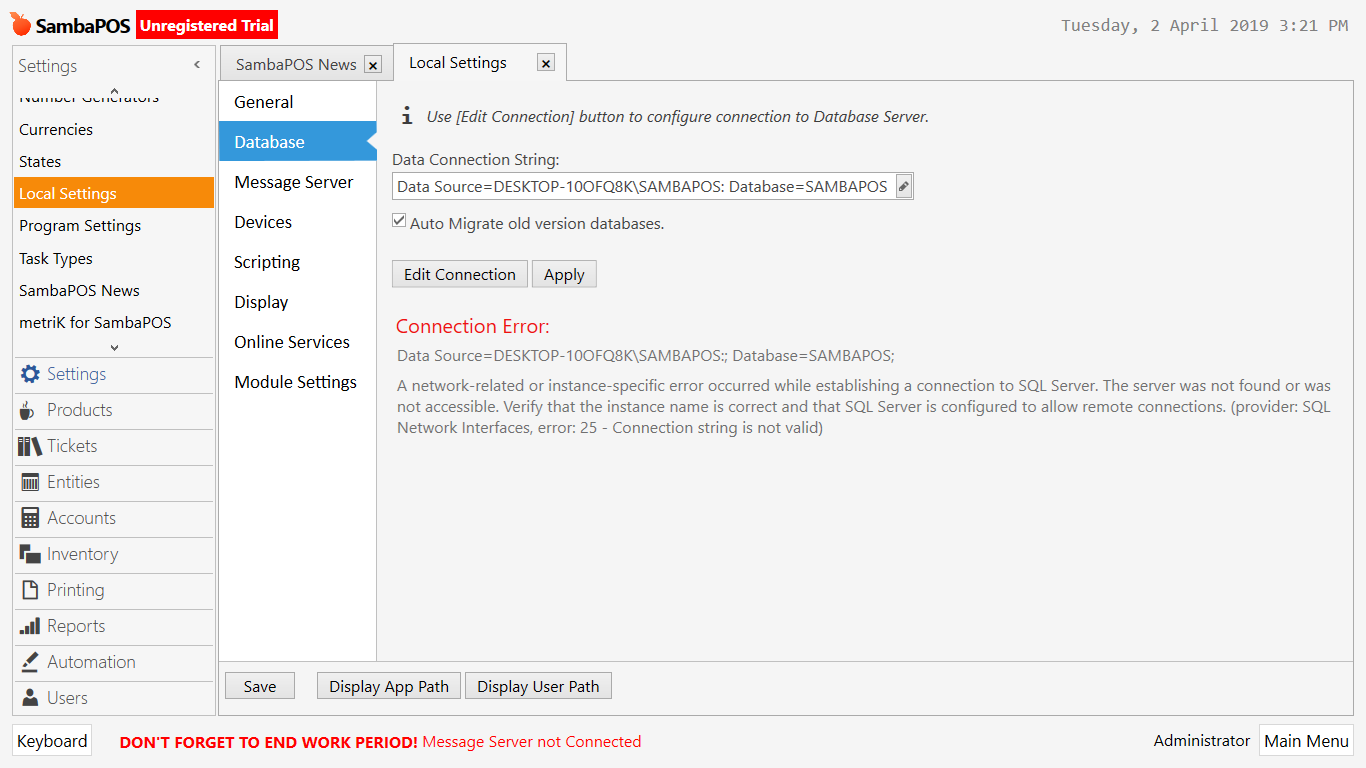Open the Products section
The image size is (1366, 768).
point(115,410)
